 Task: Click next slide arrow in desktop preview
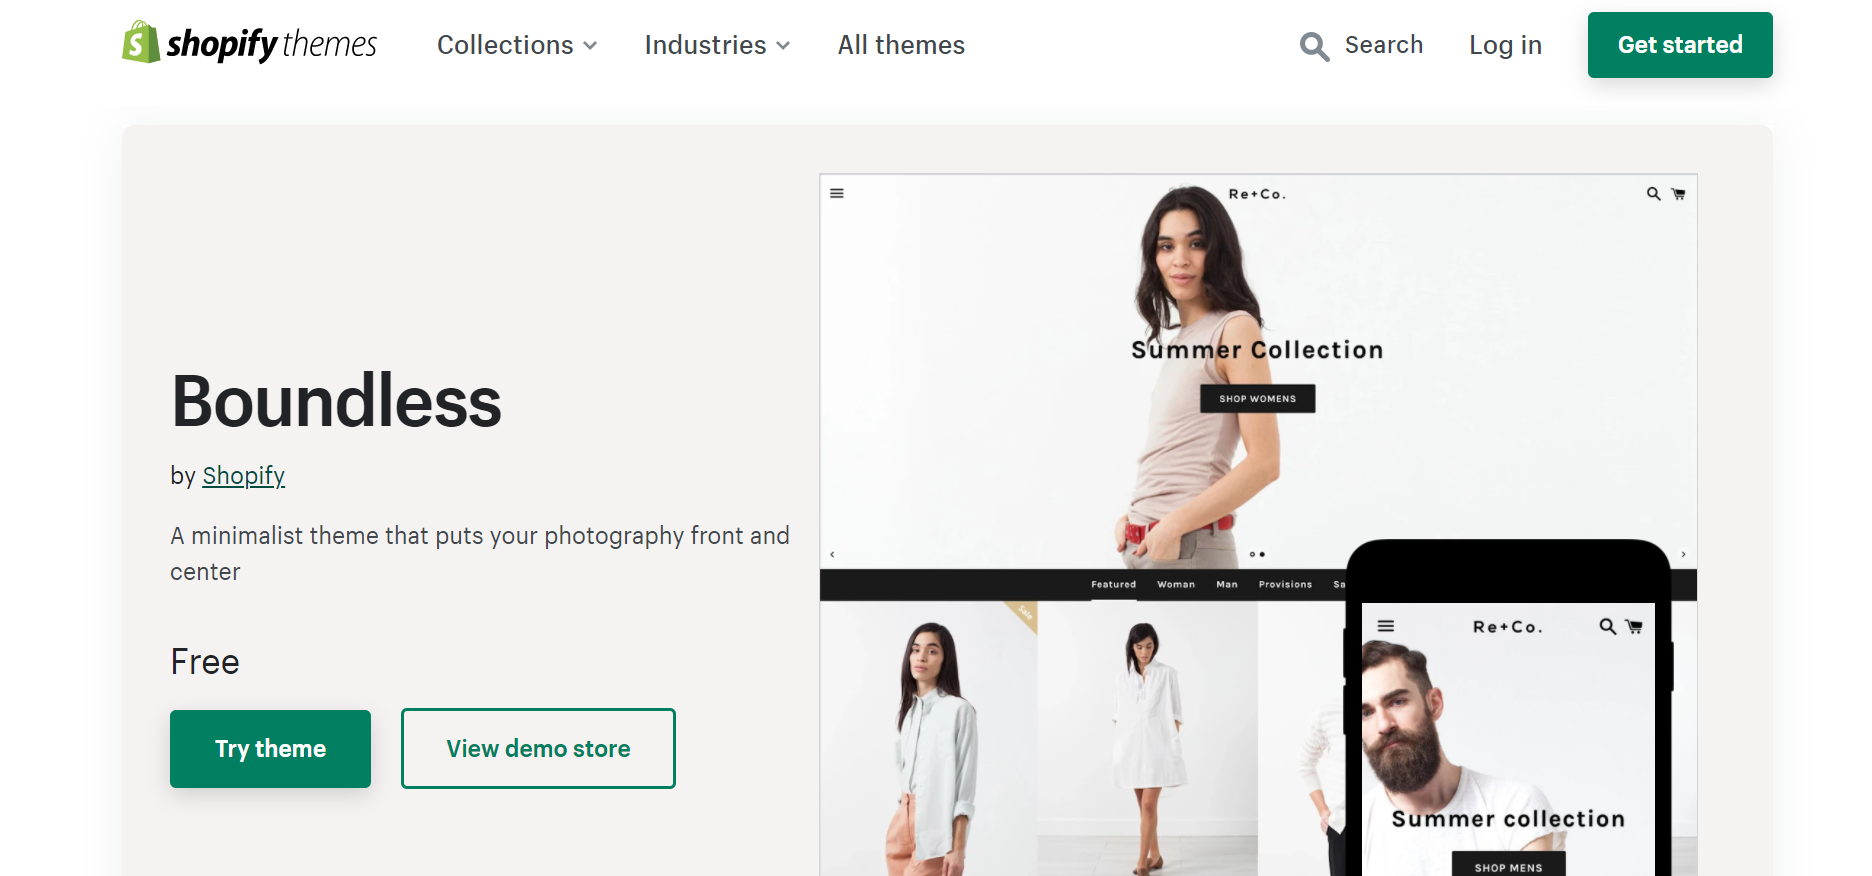click(1684, 554)
